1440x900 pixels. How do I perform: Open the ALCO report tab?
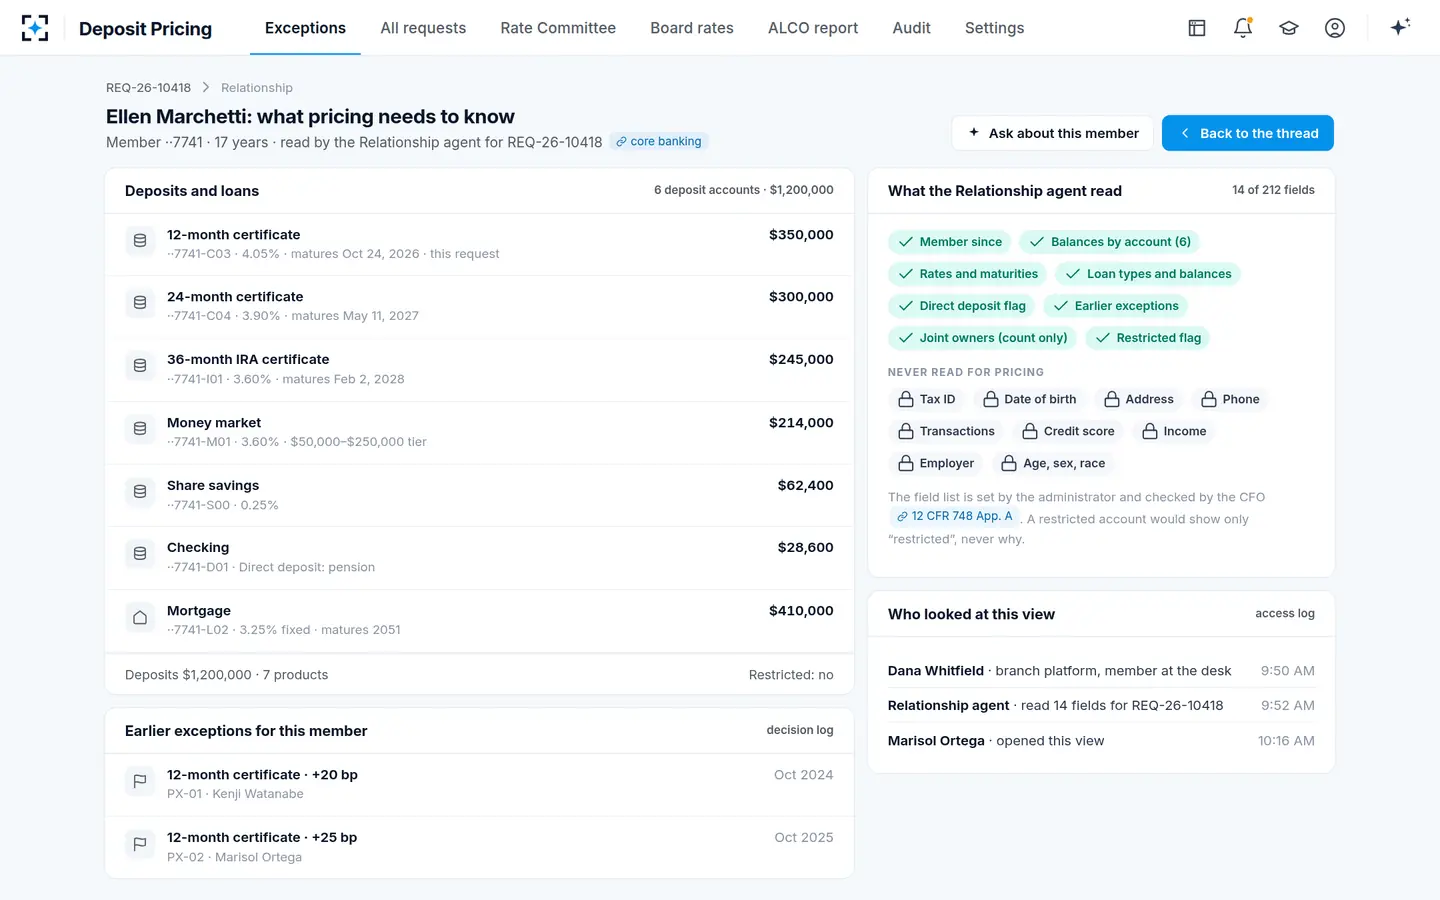[813, 28]
